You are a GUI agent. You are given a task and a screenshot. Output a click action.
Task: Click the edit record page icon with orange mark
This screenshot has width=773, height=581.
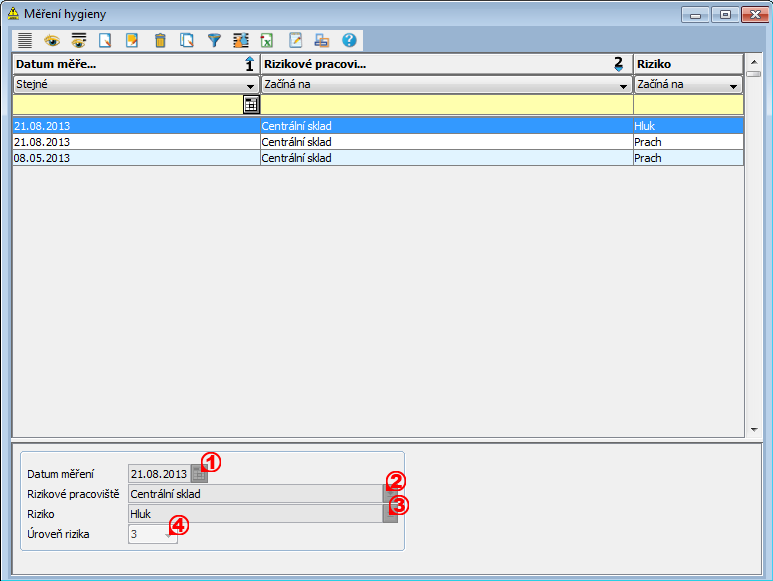click(x=132, y=41)
